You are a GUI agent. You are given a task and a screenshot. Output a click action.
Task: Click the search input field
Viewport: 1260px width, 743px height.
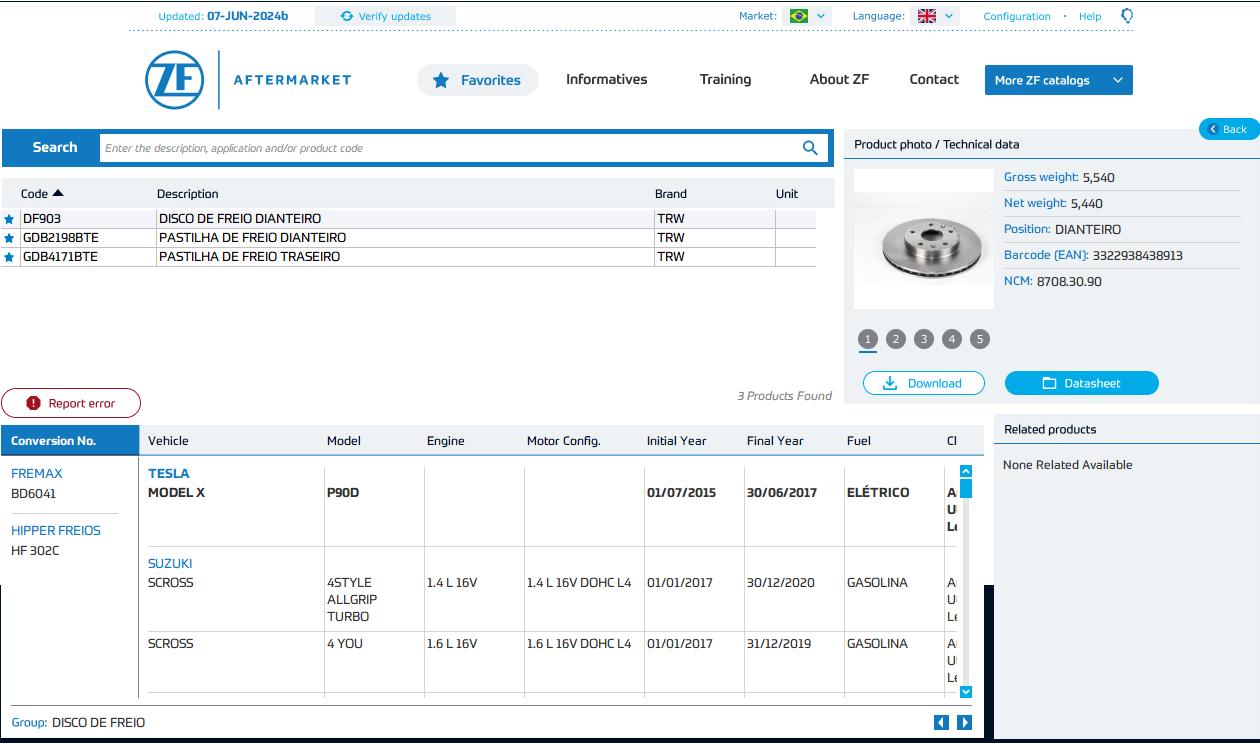point(463,148)
